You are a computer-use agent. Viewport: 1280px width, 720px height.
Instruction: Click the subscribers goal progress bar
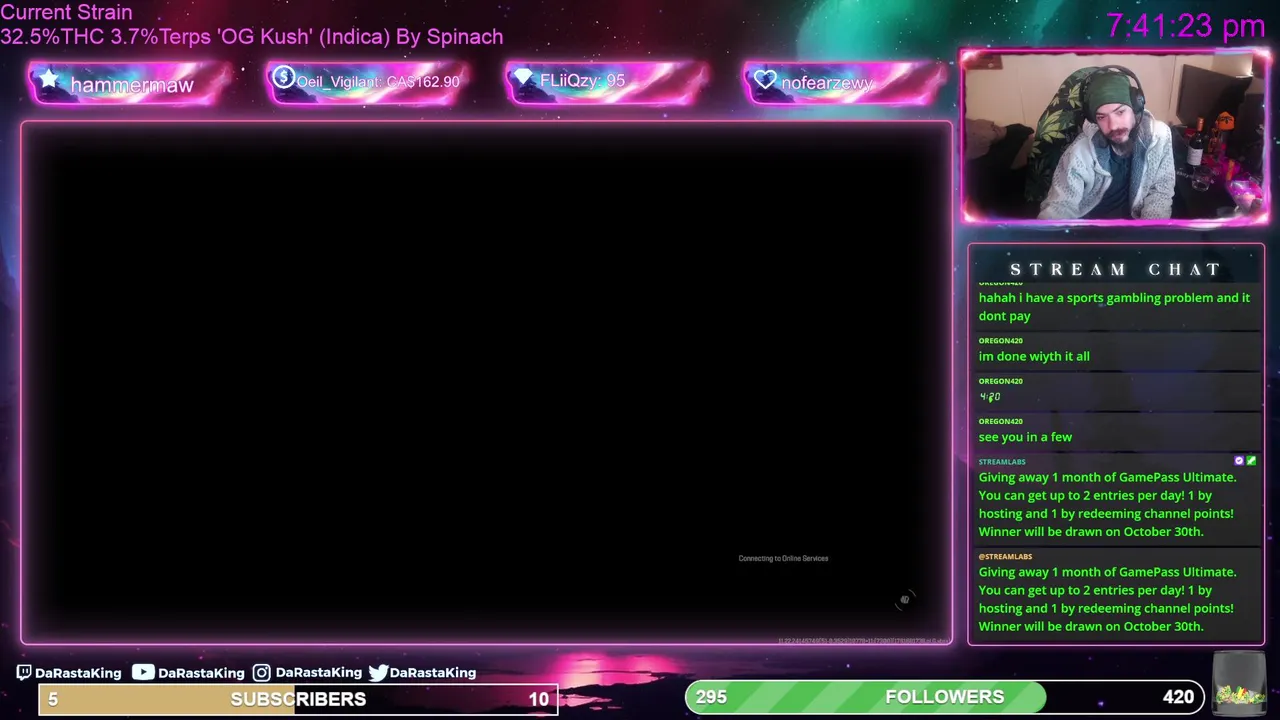click(x=298, y=699)
